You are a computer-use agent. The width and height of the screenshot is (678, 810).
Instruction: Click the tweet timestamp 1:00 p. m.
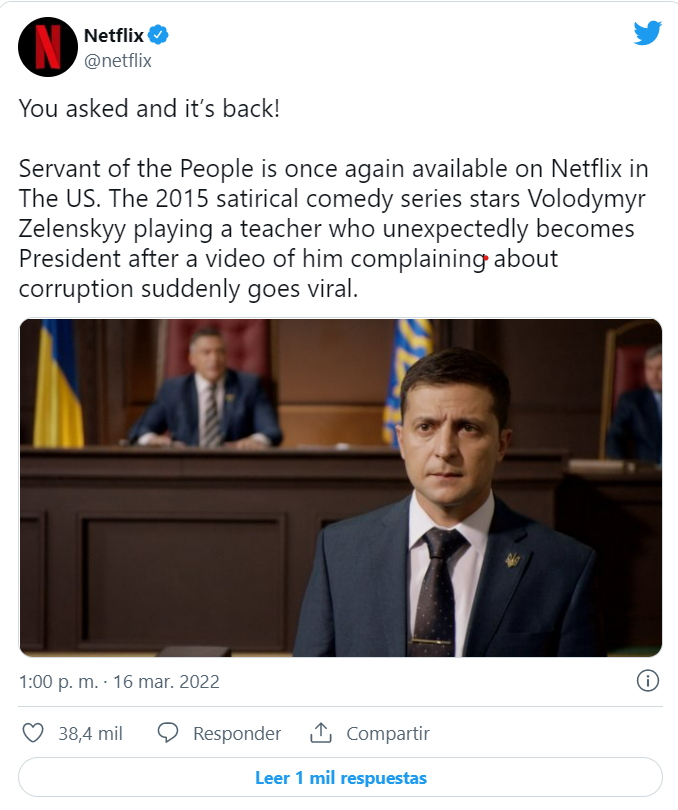[58, 682]
